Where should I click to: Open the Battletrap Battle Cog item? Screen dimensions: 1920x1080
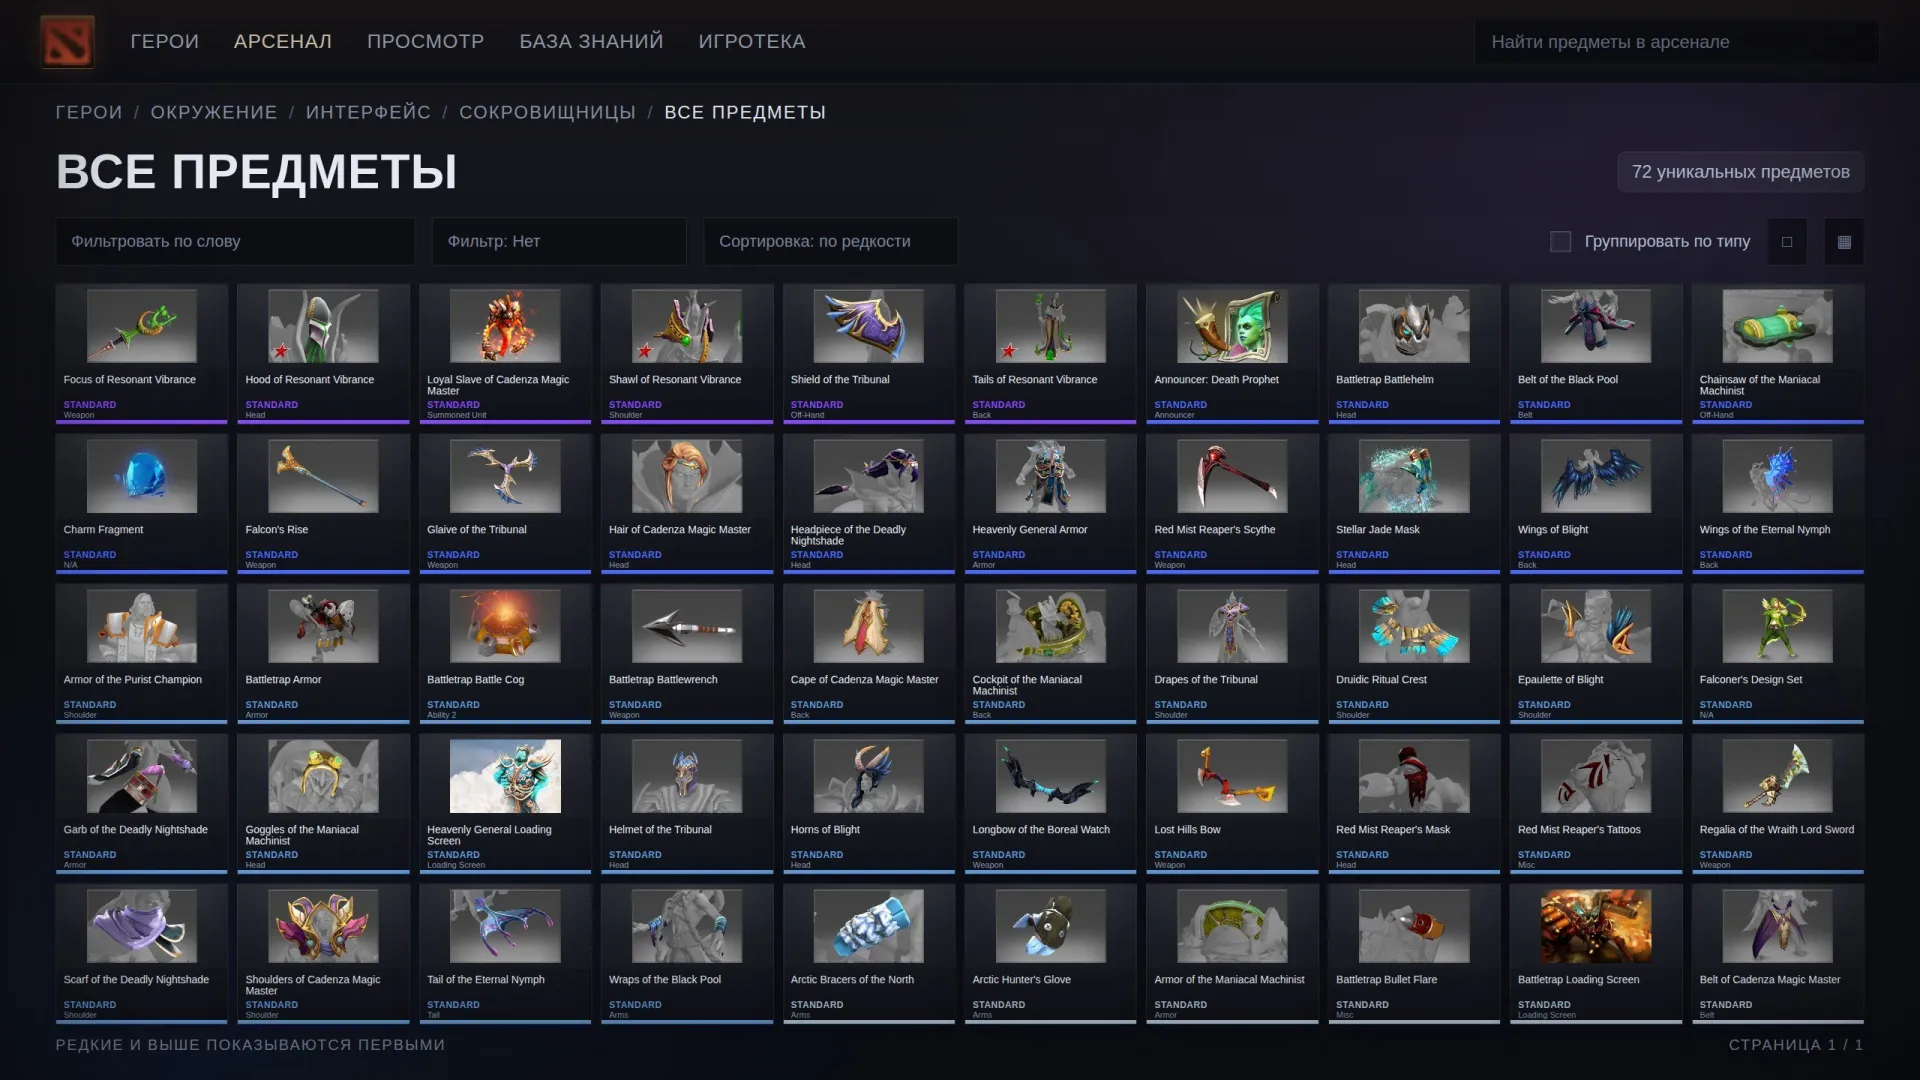[x=505, y=654]
